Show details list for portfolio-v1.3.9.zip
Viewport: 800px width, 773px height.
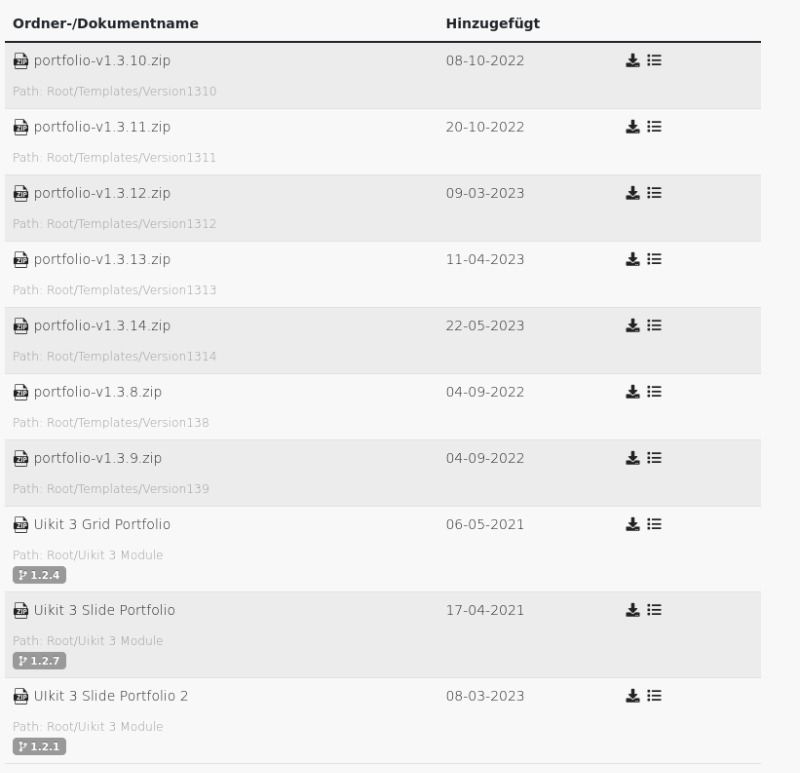[655, 457]
